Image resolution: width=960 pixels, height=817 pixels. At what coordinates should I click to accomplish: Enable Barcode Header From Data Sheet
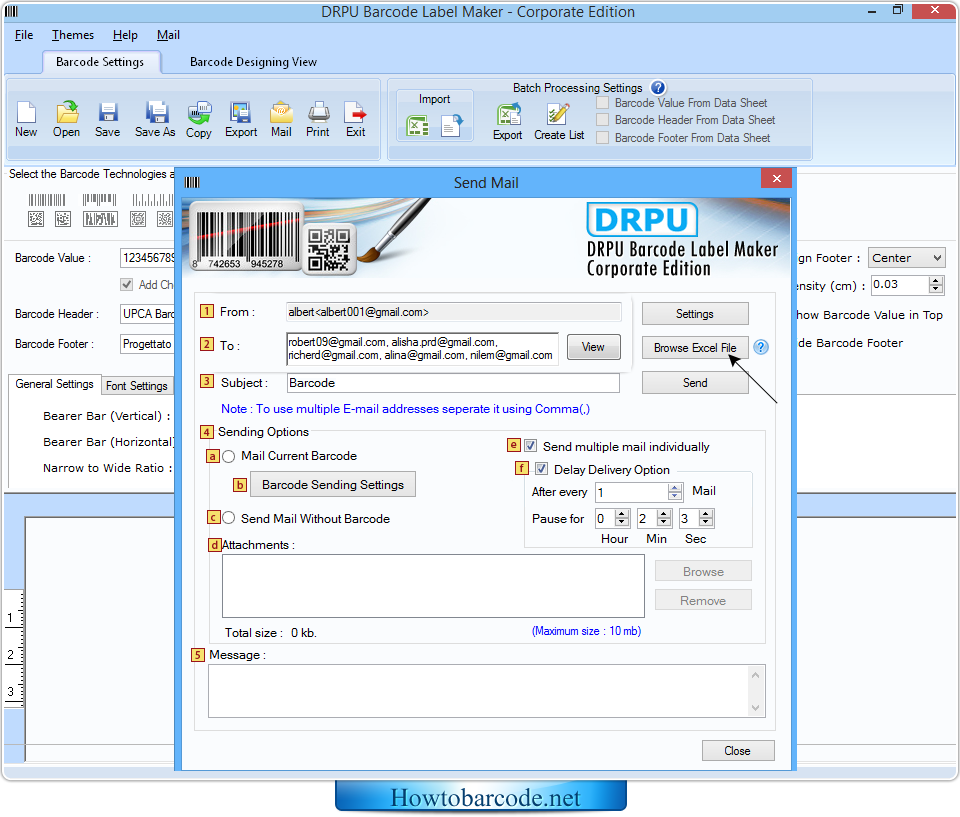pyautogui.click(x=602, y=120)
